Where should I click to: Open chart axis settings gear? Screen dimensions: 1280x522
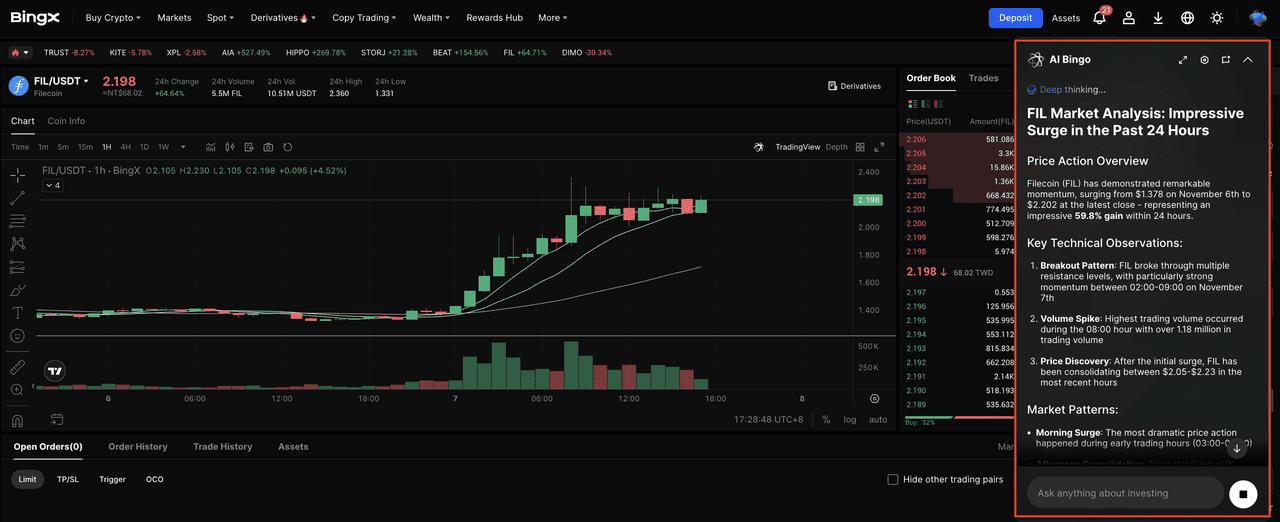click(875, 398)
